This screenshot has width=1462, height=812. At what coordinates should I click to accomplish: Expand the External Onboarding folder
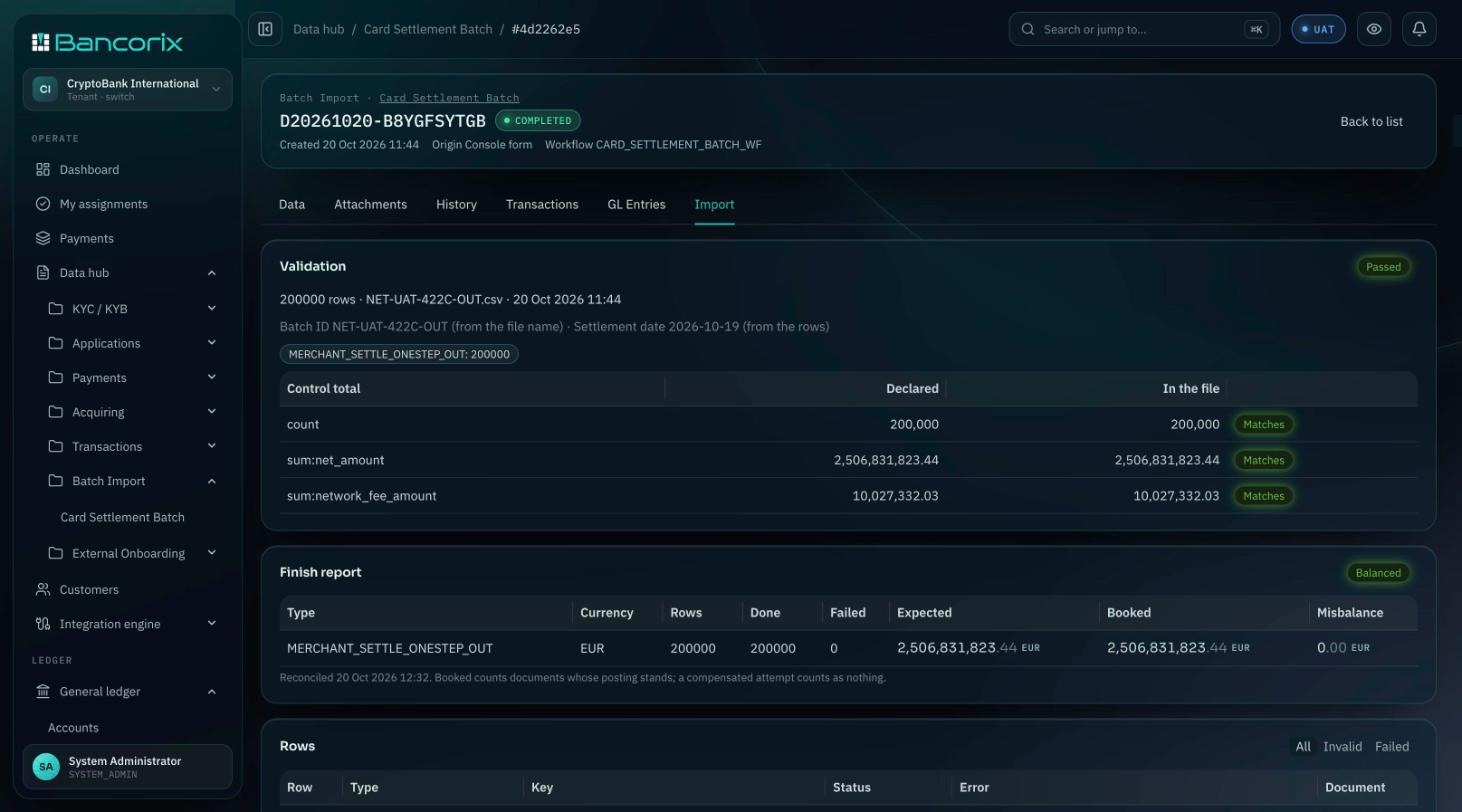pyautogui.click(x=212, y=553)
